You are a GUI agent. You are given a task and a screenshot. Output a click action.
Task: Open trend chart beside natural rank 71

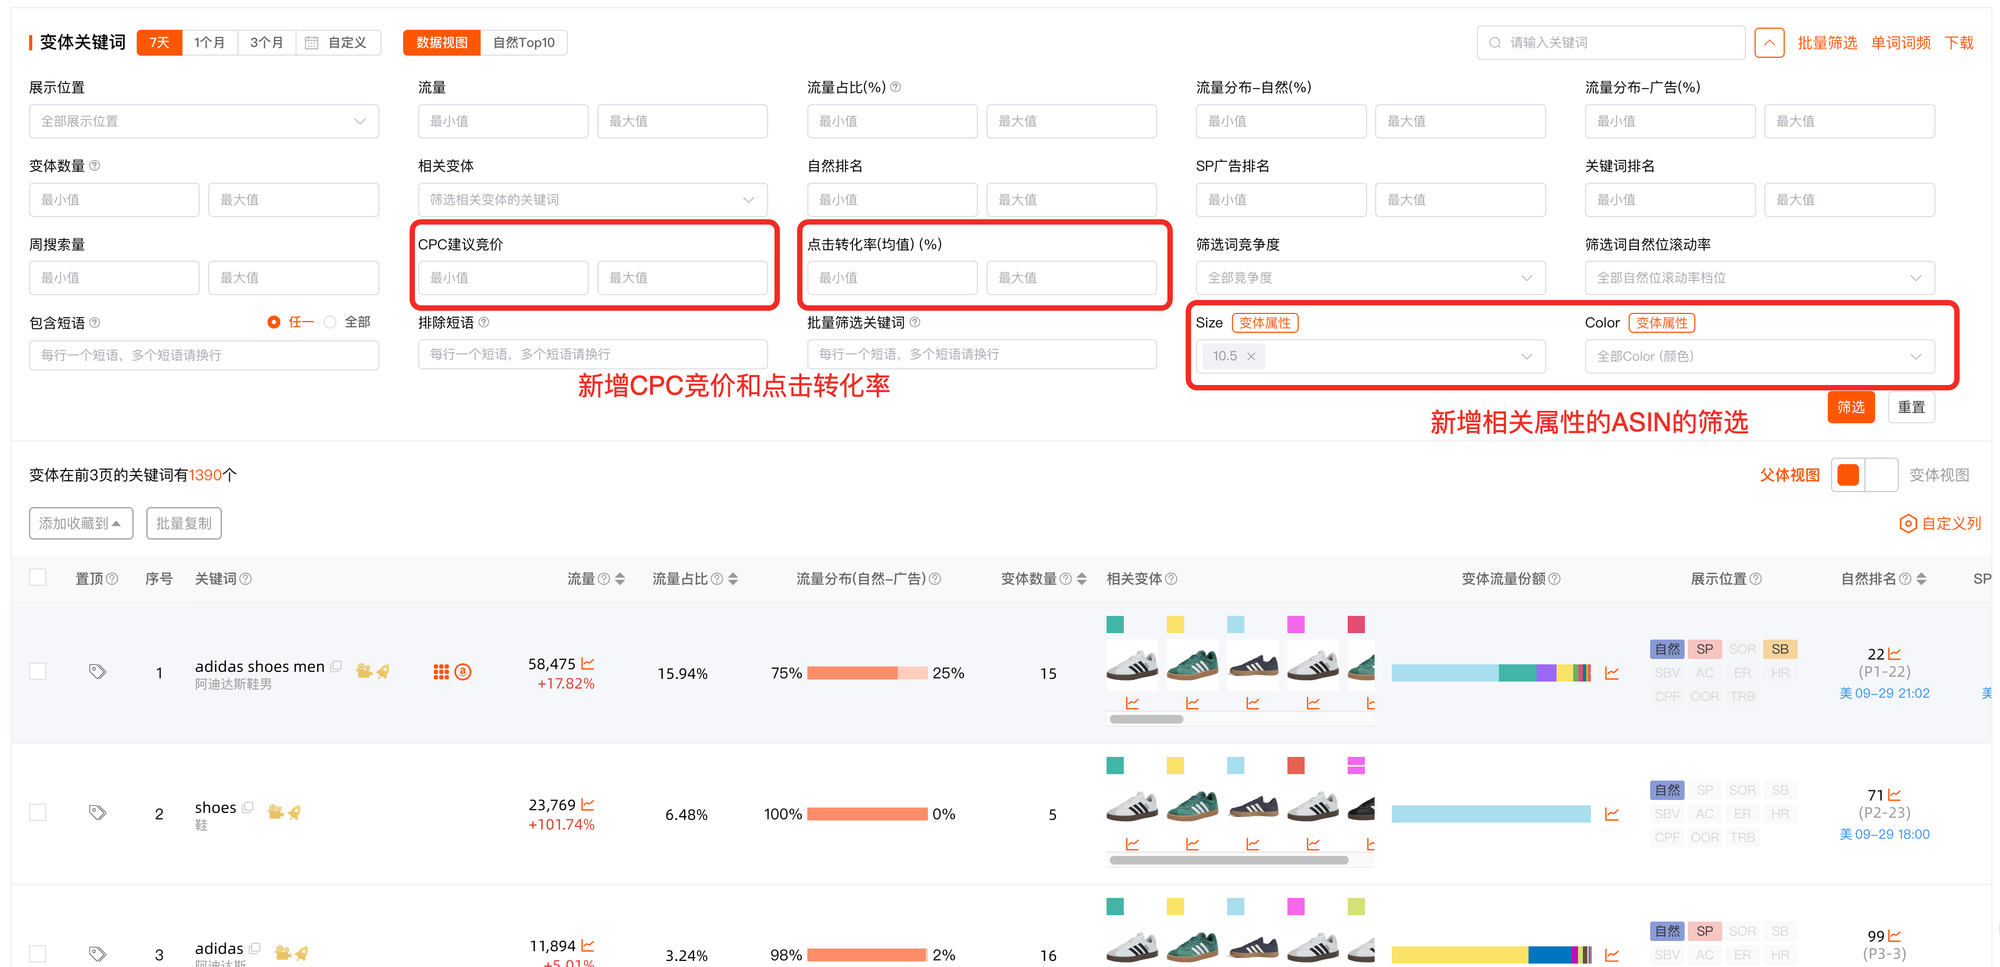pos(1894,795)
